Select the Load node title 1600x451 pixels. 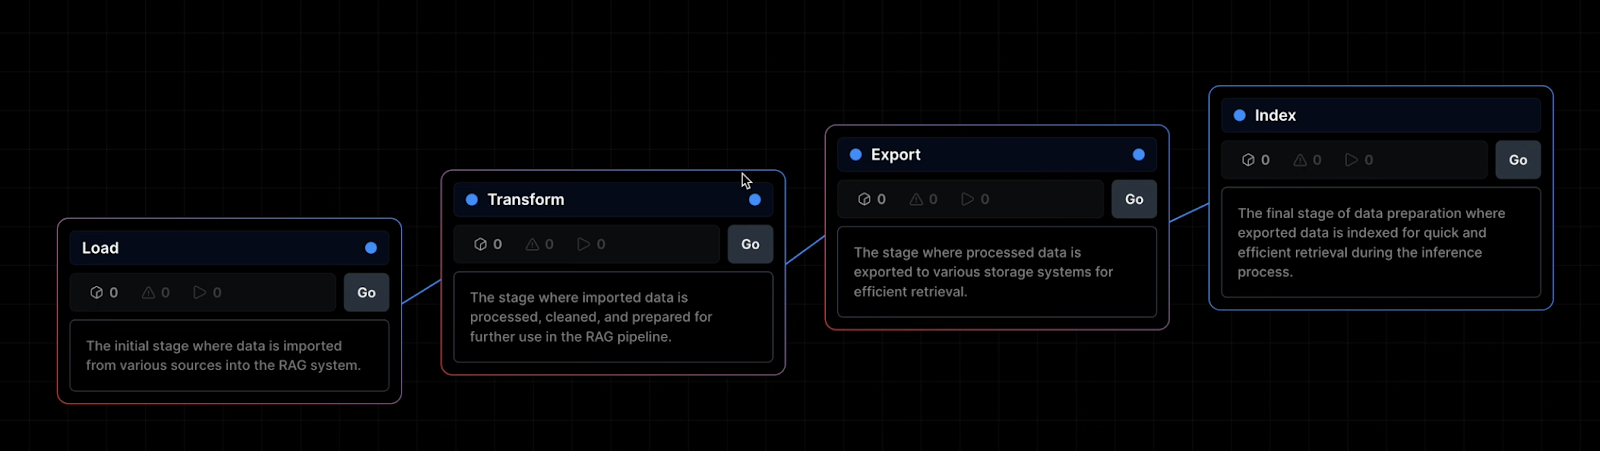pyautogui.click(x=100, y=248)
